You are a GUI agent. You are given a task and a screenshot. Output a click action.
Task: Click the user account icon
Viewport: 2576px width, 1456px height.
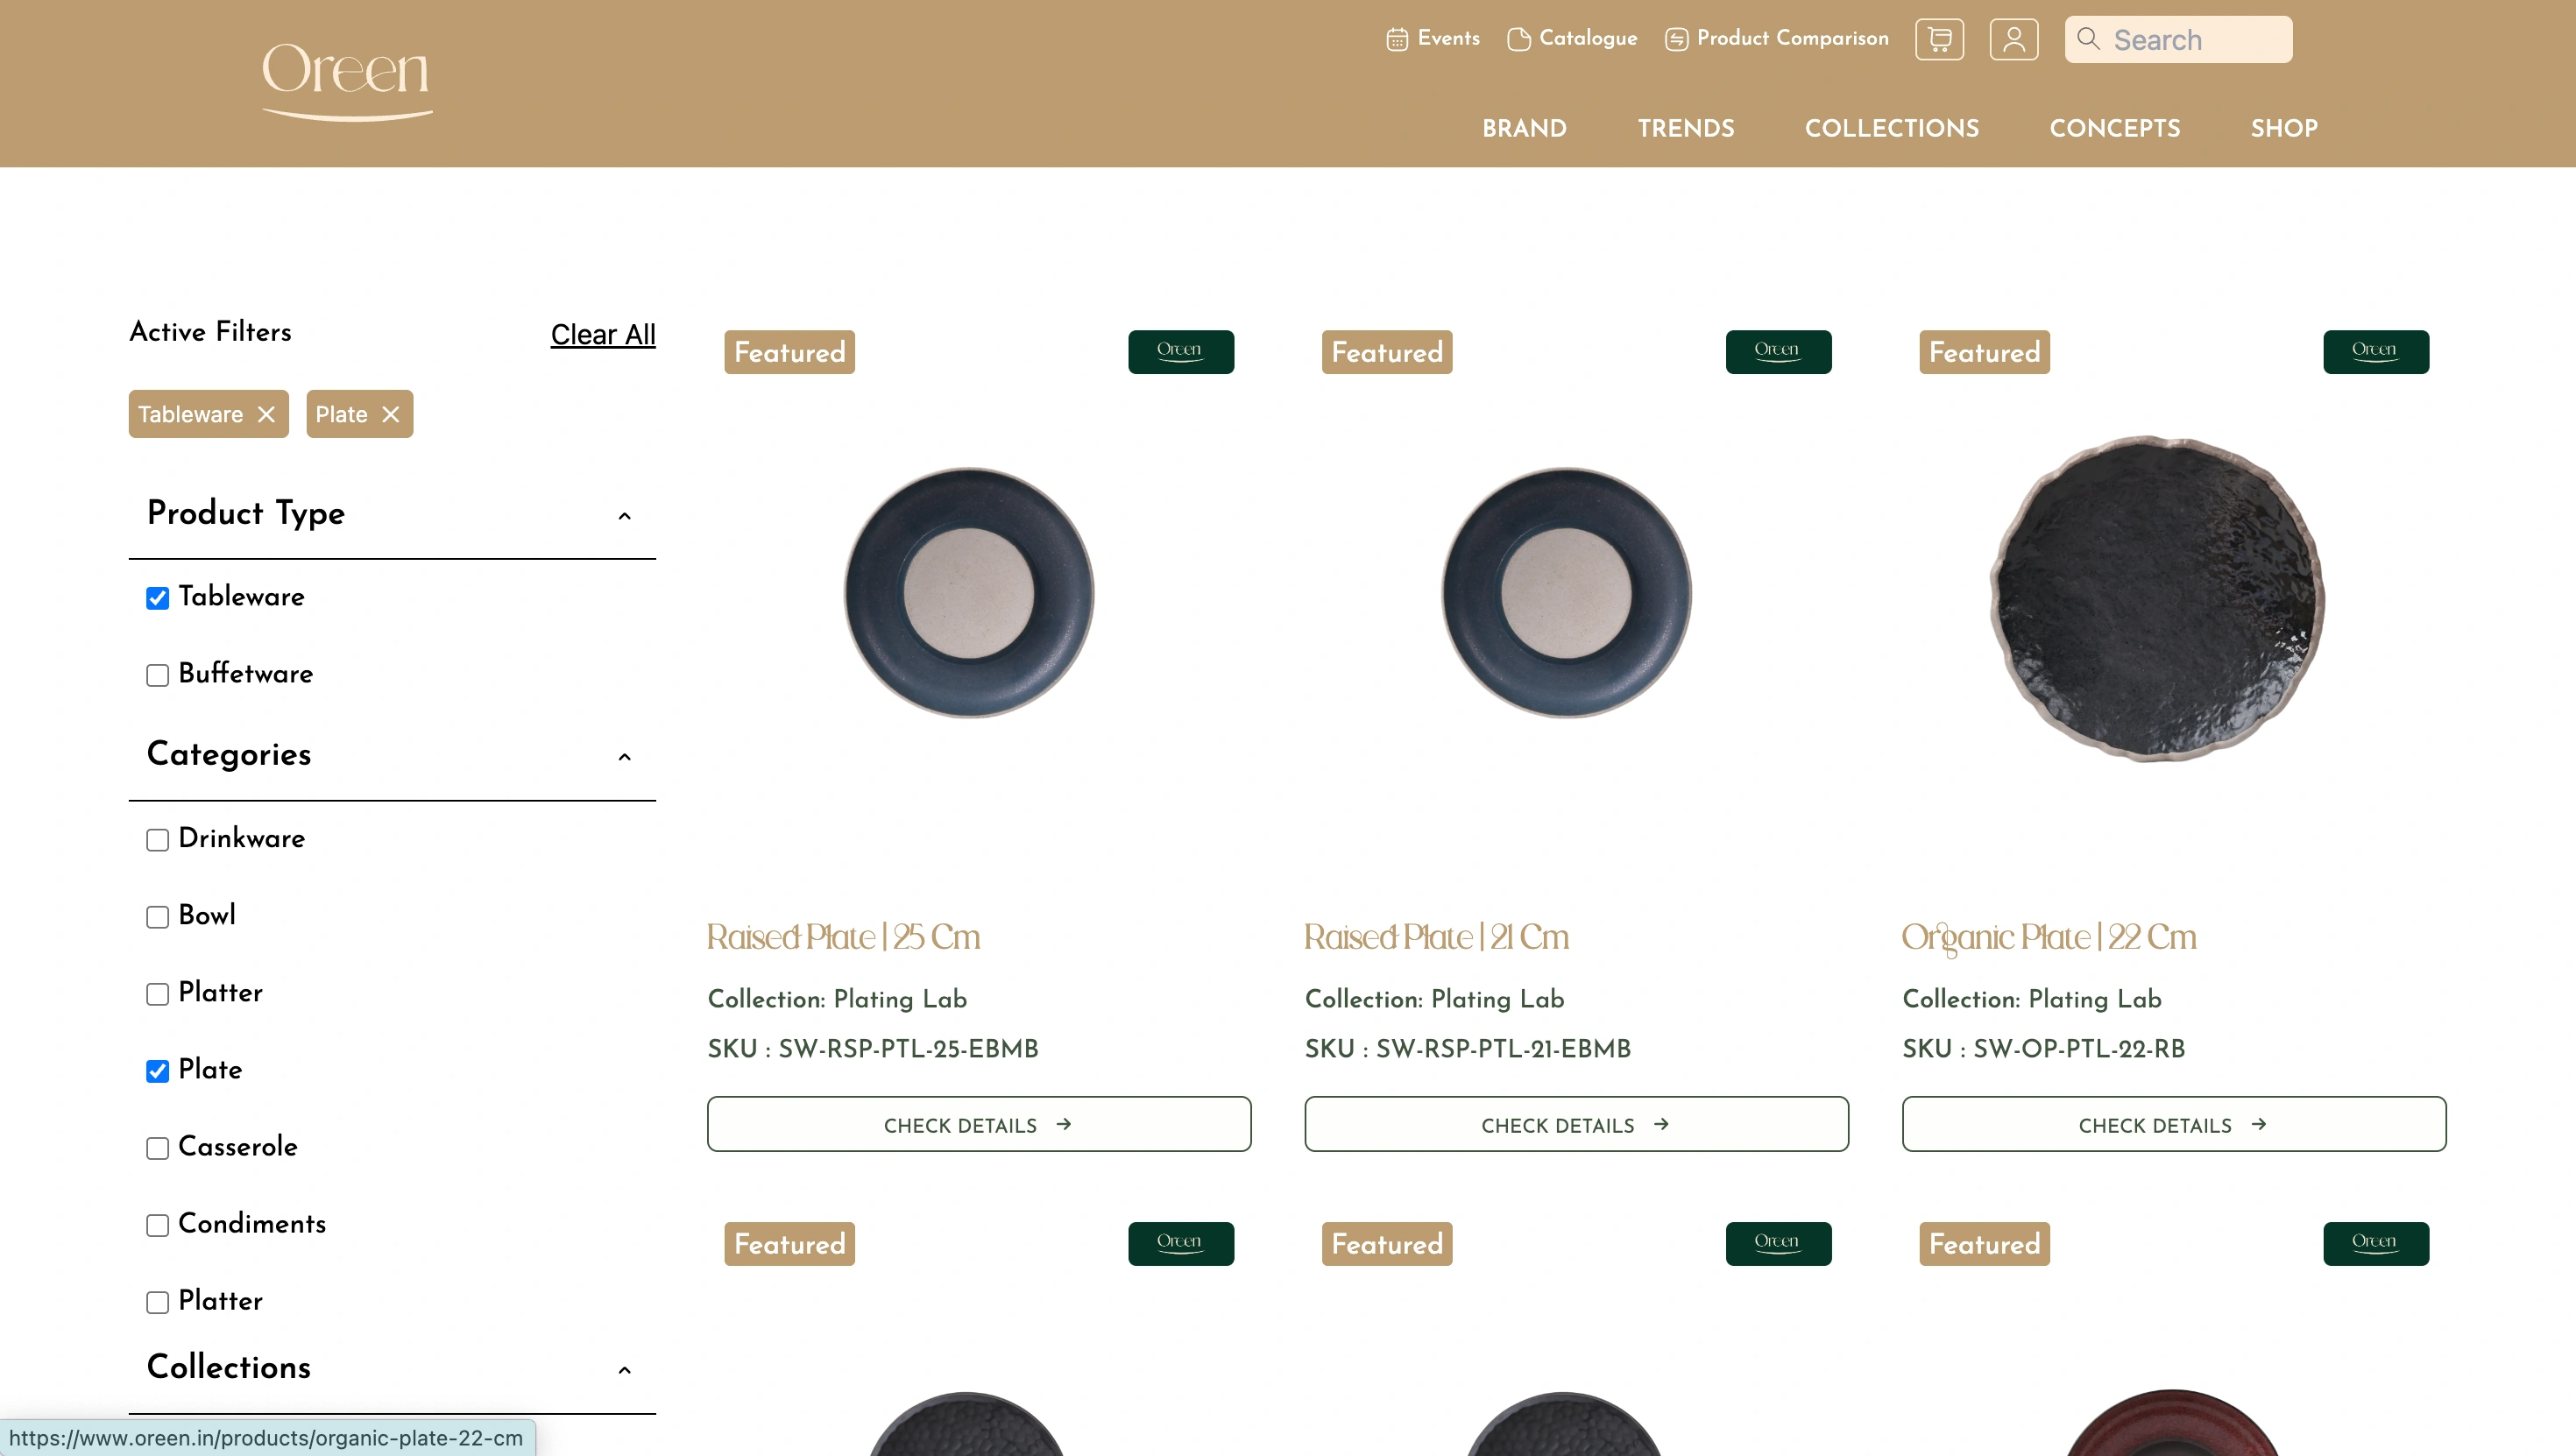click(x=2013, y=39)
